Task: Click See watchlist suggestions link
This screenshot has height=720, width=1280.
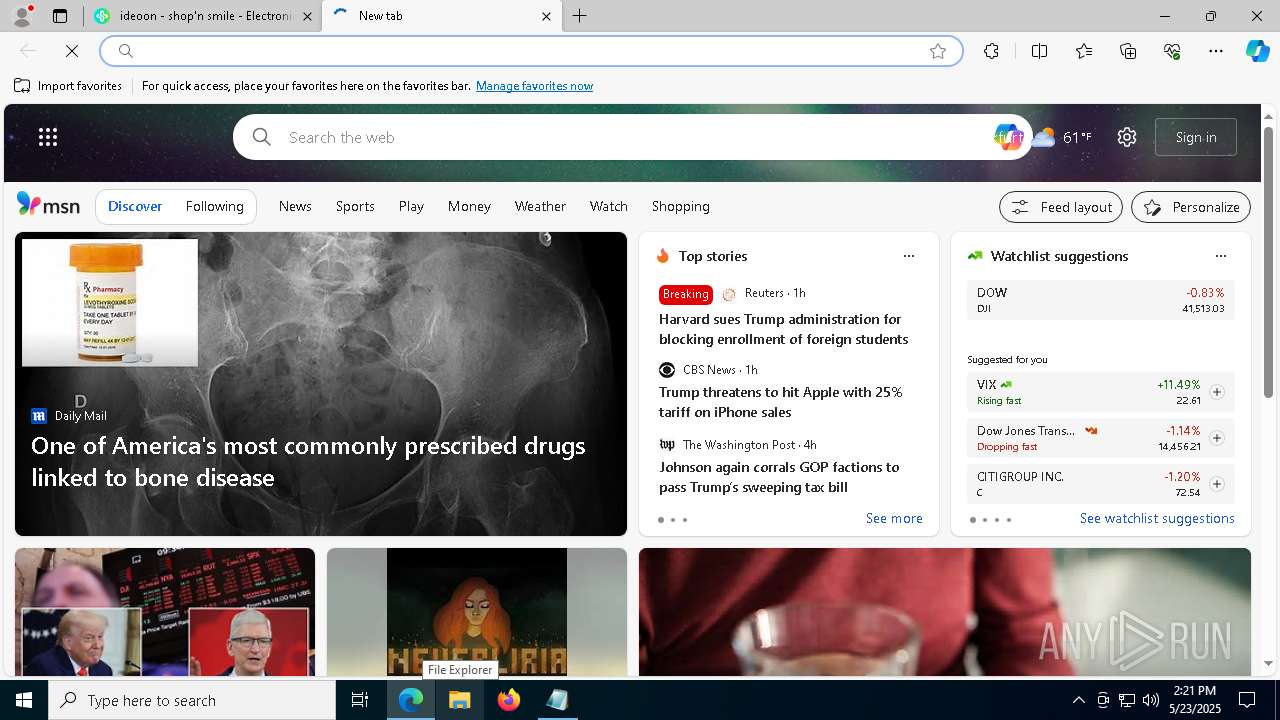Action: (x=1157, y=518)
